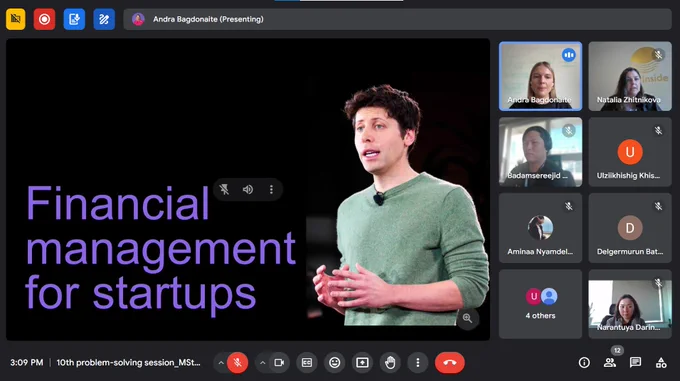The height and width of the screenshot is (381, 680).
Task: Toggle the camera button in the control bar
Action: click(279, 362)
